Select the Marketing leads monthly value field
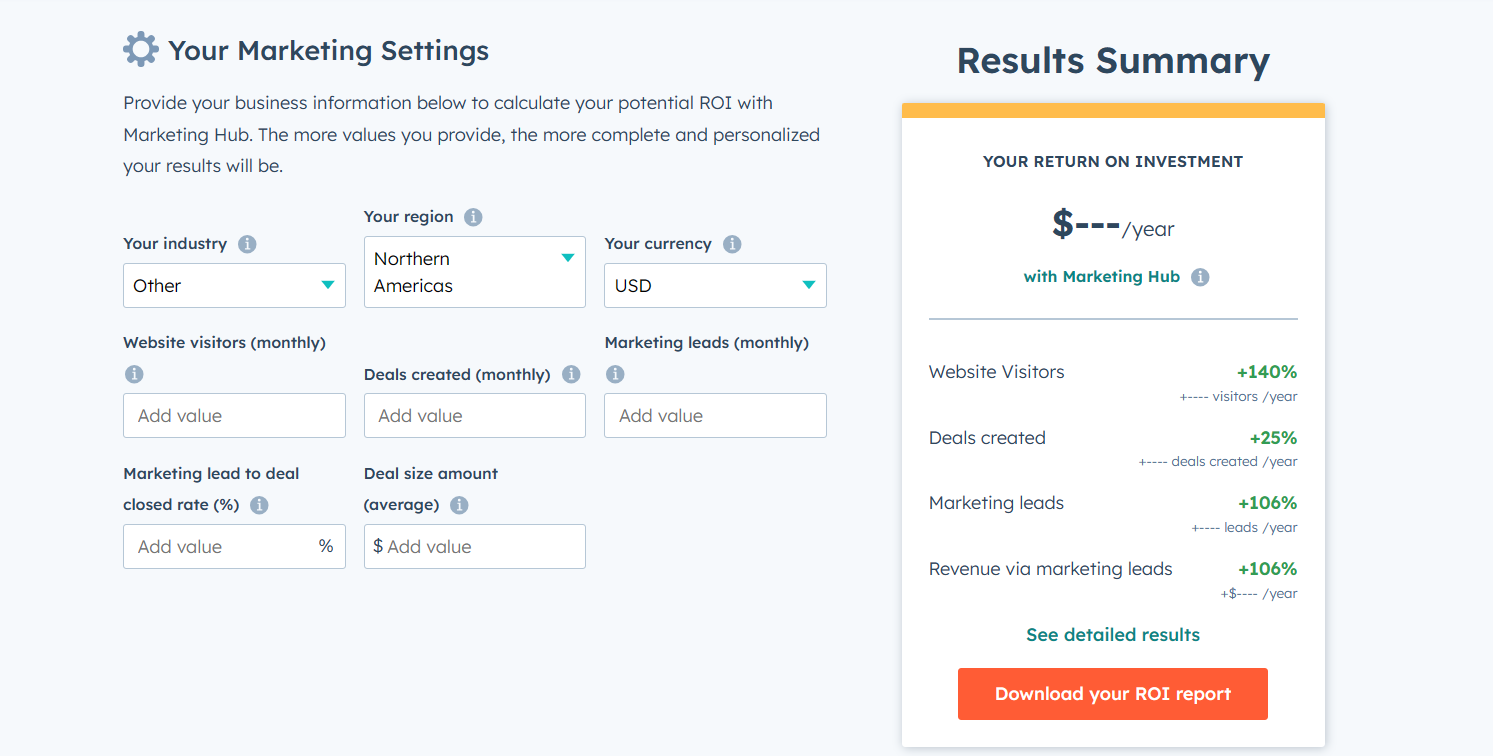The height and width of the screenshot is (756, 1493). click(715, 415)
